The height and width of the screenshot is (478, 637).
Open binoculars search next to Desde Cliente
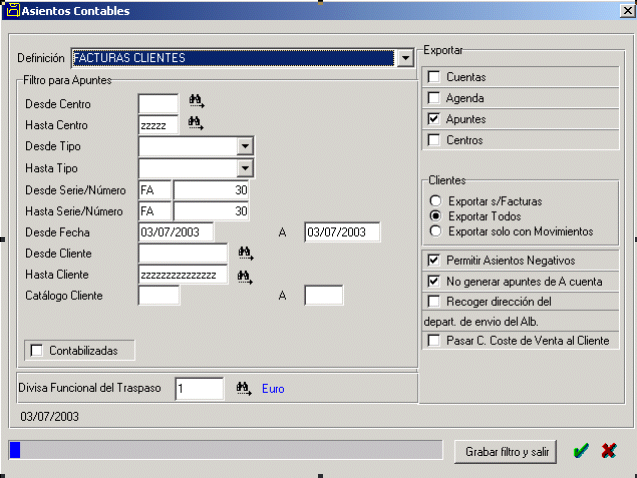click(x=246, y=253)
